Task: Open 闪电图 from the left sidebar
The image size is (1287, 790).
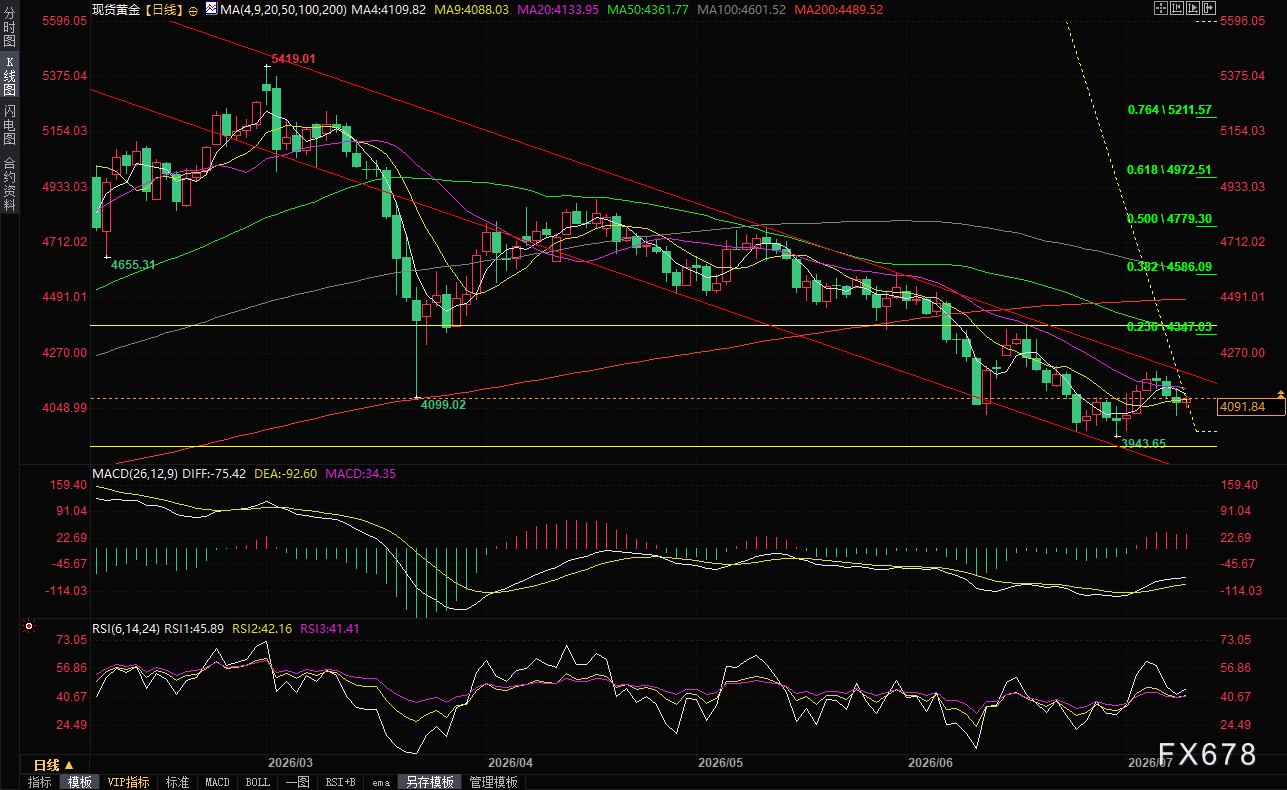Action: (x=10, y=125)
